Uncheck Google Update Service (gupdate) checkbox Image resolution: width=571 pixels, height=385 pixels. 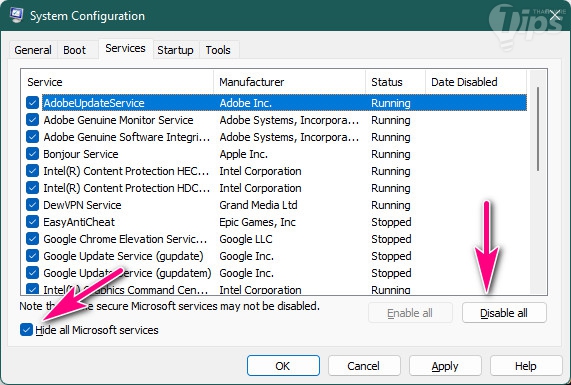32,256
